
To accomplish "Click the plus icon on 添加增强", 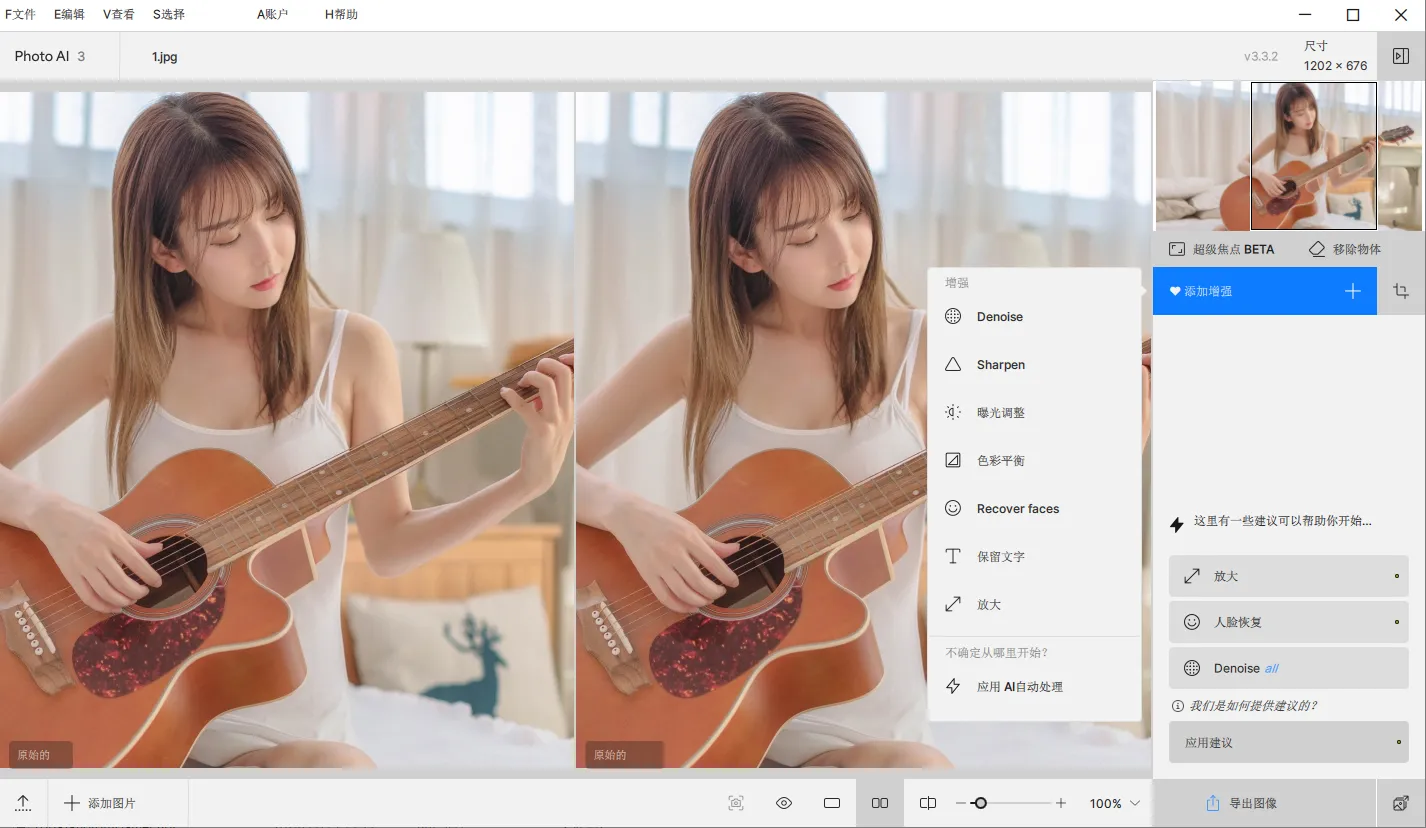I will (x=1353, y=291).
